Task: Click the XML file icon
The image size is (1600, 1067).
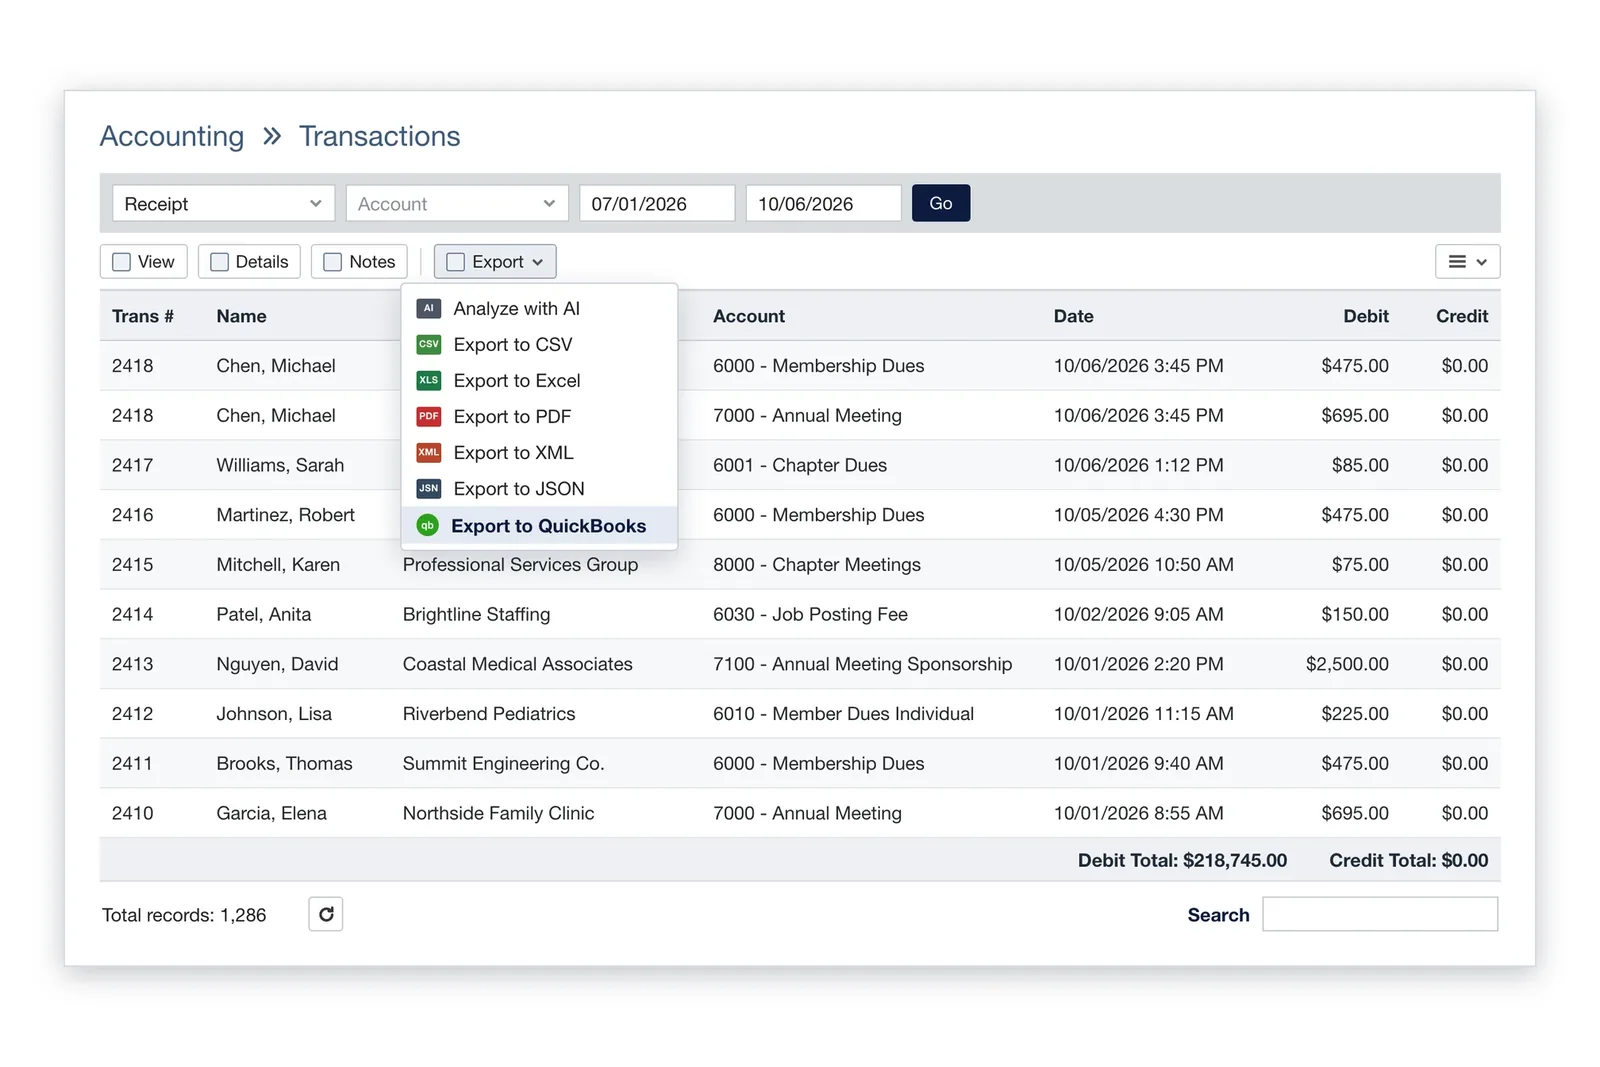Action: click(x=428, y=452)
